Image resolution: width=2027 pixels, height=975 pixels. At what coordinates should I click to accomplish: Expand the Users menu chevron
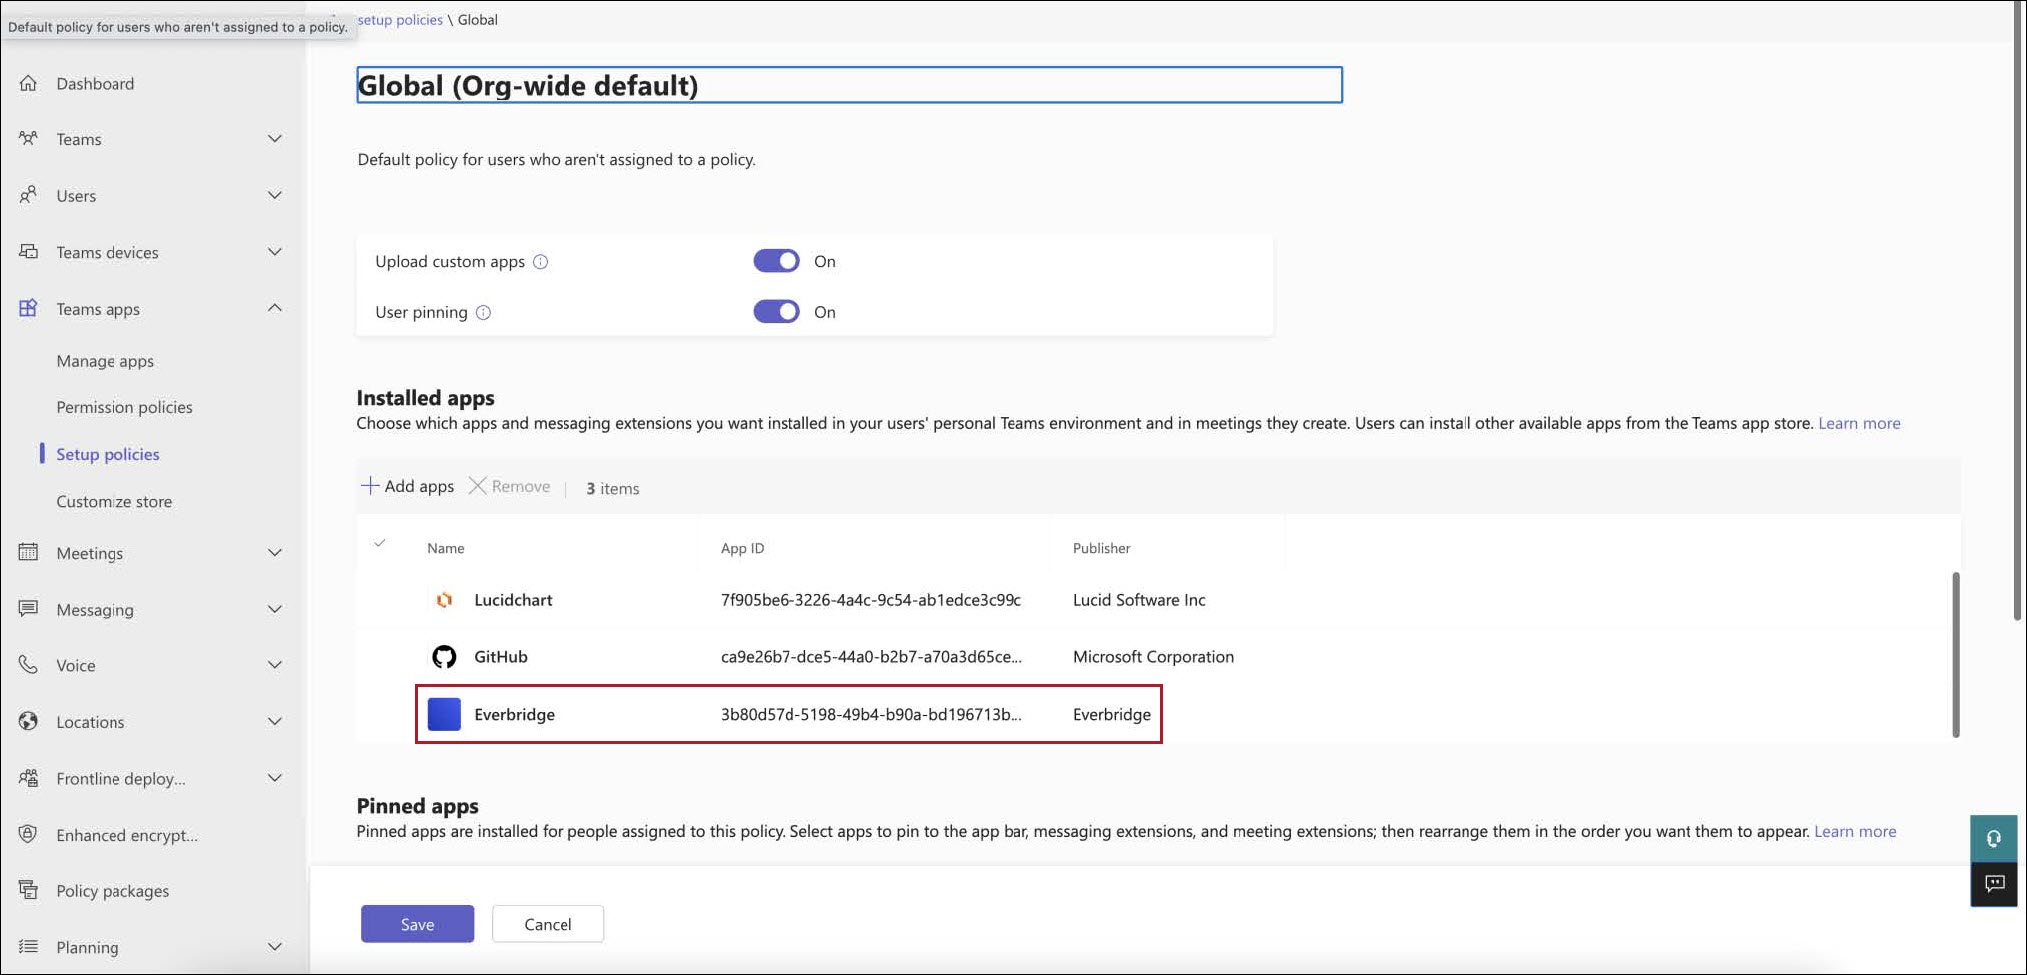click(274, 195)
